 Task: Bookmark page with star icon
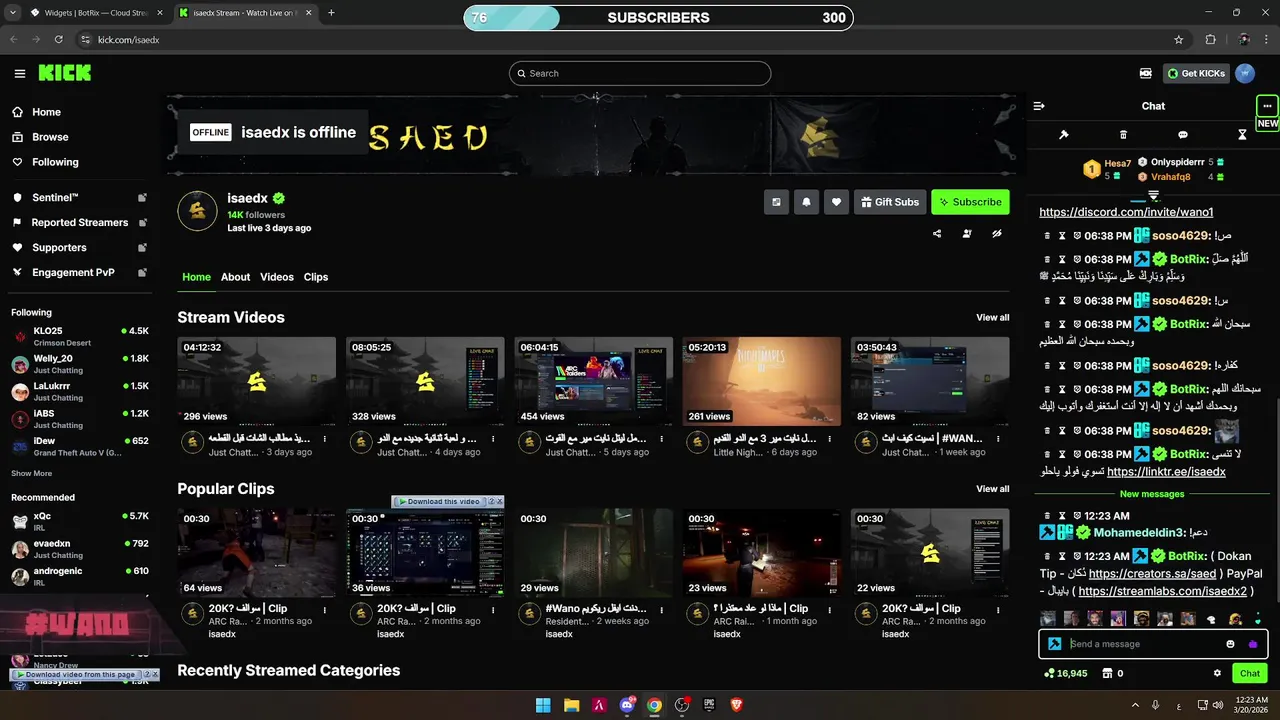pyautogui.click(x=1179, y=40)
